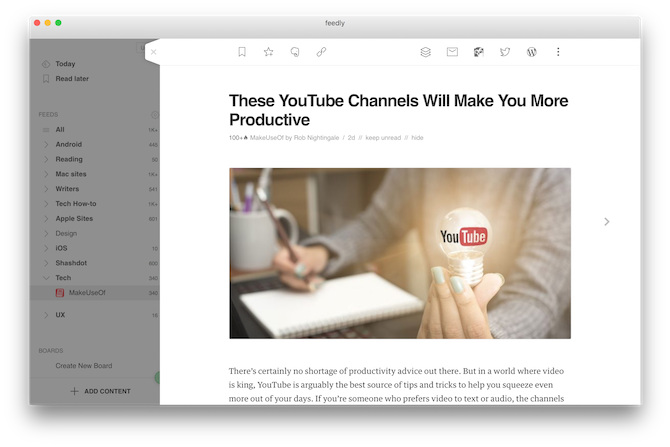Select the All feeds row

point(94,129)
